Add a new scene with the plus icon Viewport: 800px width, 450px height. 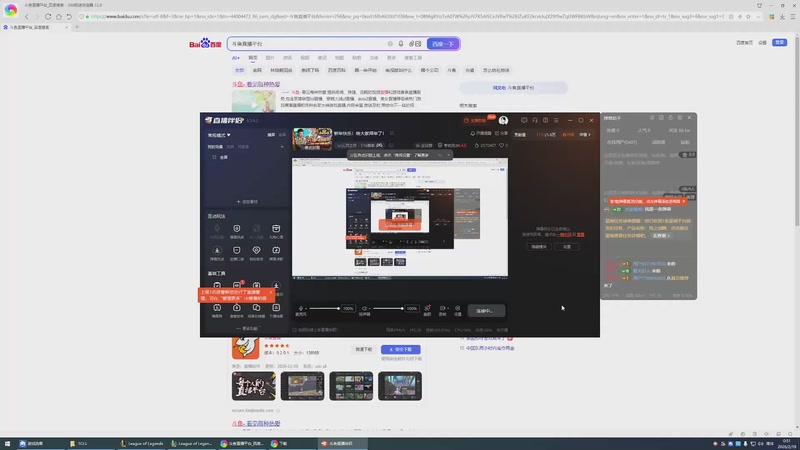[282, 147]
